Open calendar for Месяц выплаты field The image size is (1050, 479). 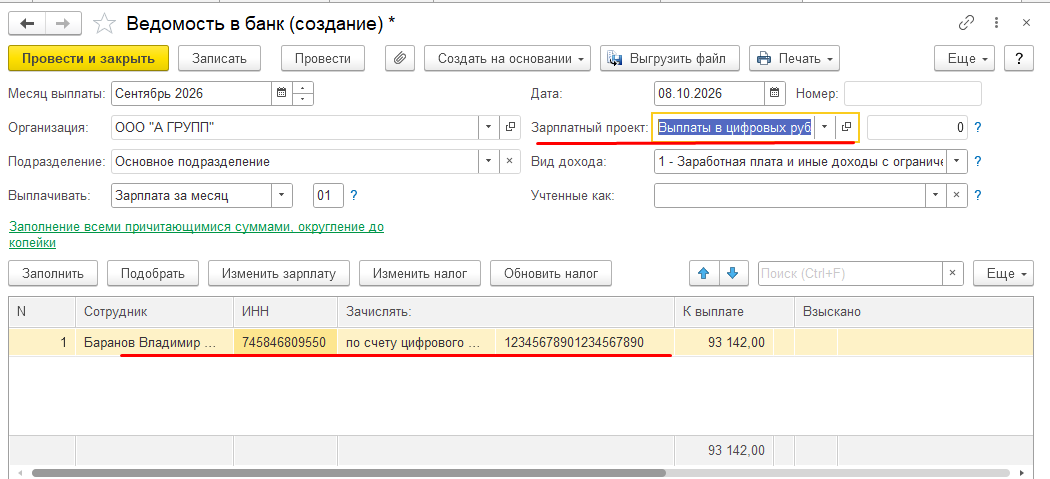[281, 94]
